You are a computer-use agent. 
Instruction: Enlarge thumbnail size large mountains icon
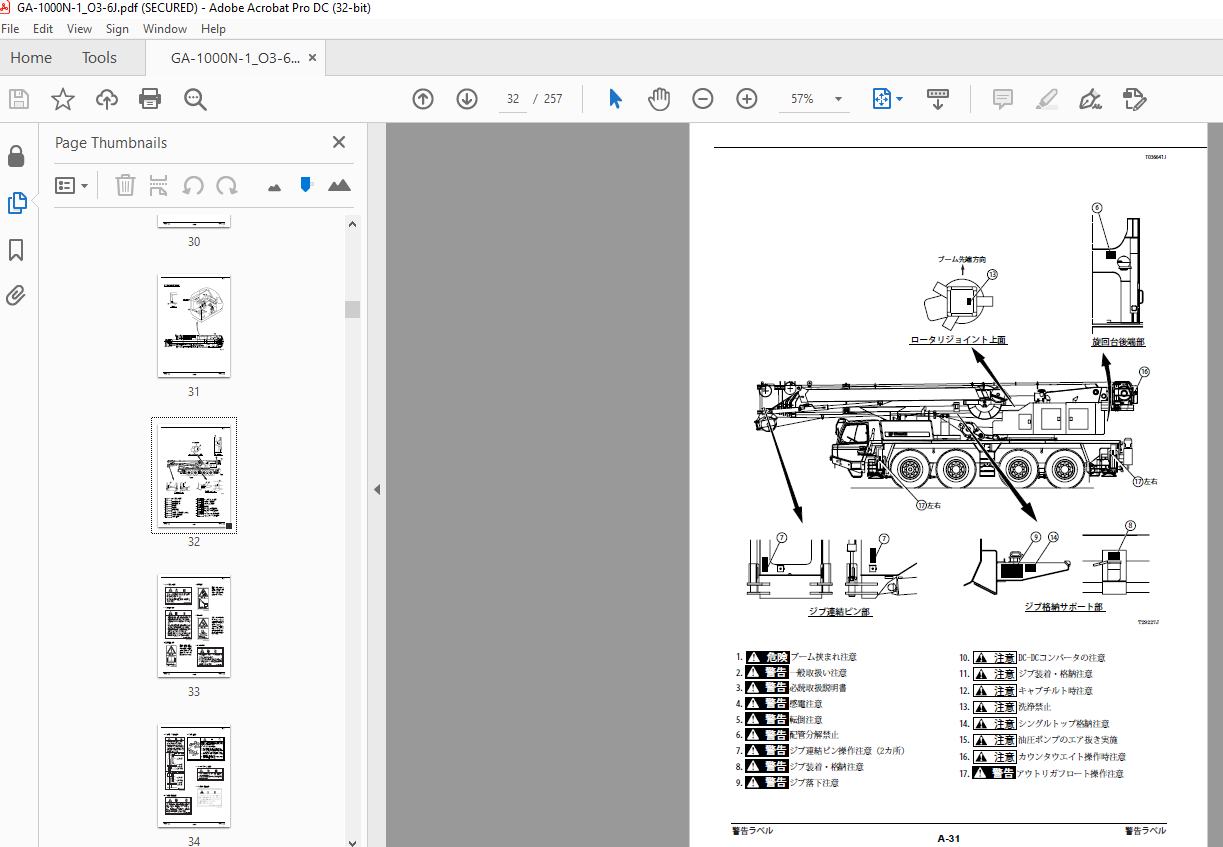[x=339, y=185]
